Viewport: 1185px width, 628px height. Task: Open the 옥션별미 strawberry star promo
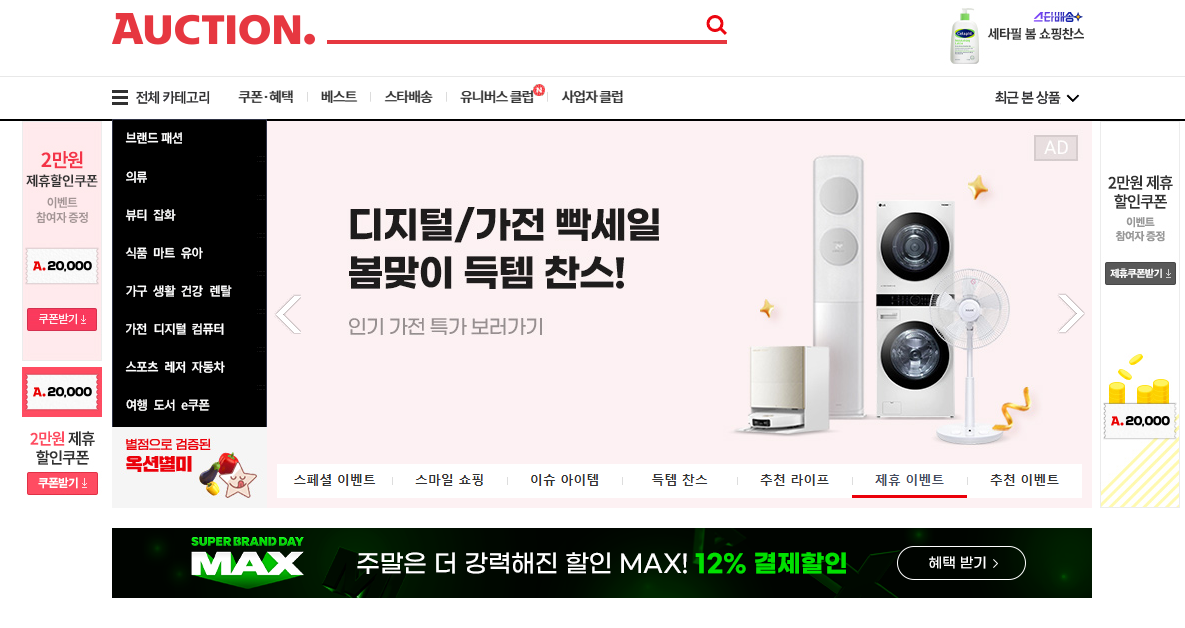point(190,467)
